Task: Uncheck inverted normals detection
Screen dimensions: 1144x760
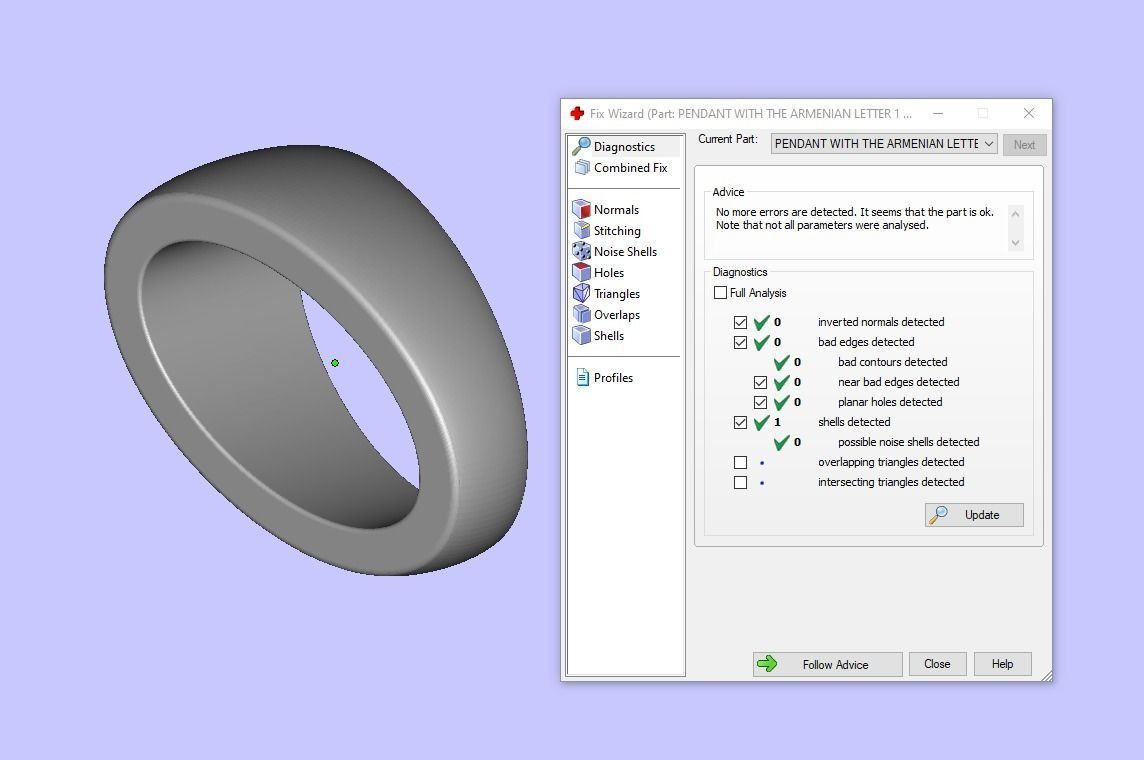Action: click(741, 322)
